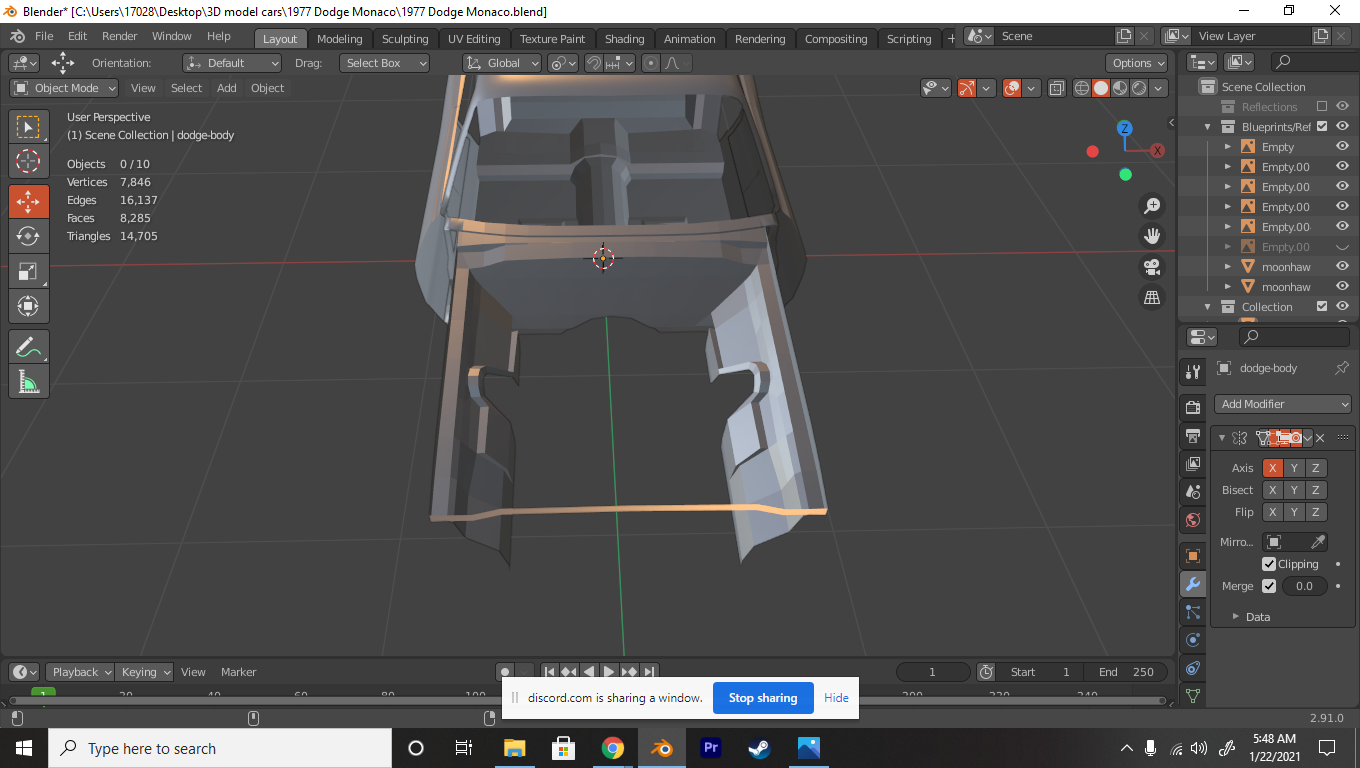Switch to orthographic grid view icon

click(1152, 297)
